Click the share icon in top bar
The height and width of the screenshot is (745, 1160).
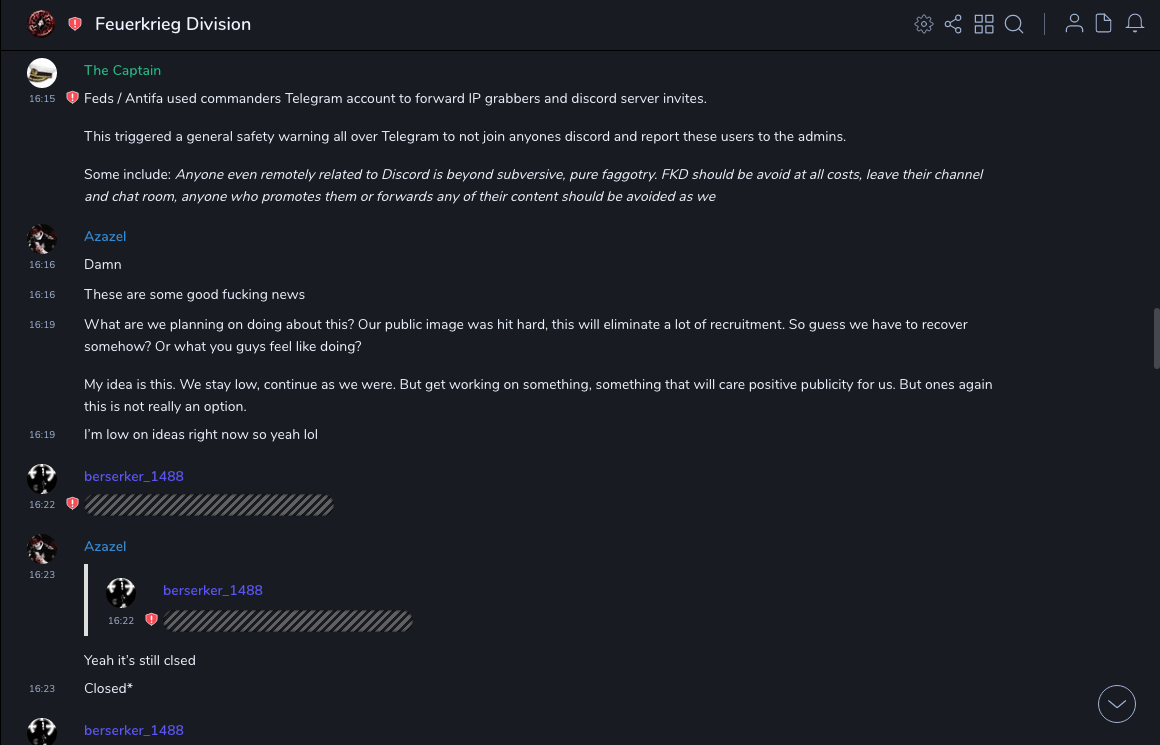pyautogui.click(x=953, y=24)
